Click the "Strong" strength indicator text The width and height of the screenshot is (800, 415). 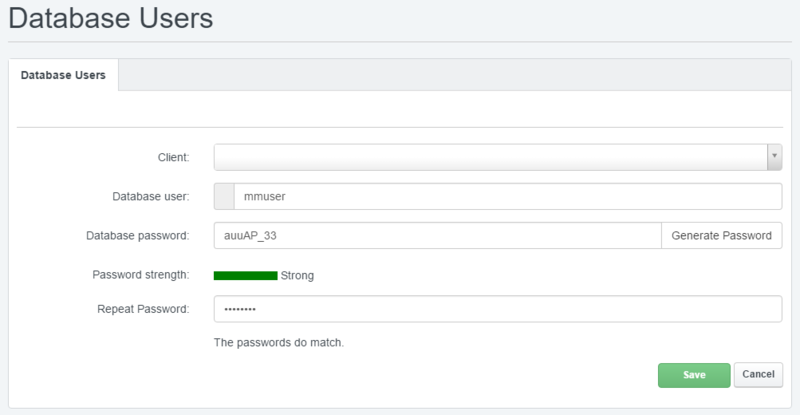pos(297,275)
